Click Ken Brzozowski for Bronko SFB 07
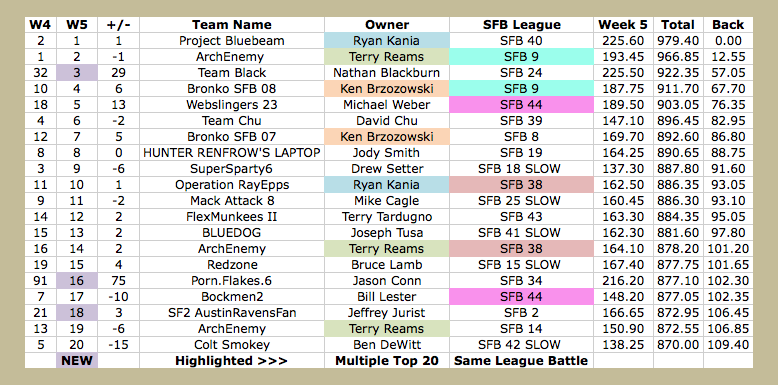The width and height of the screenshot is (778, 385). [x=387, y=136]
